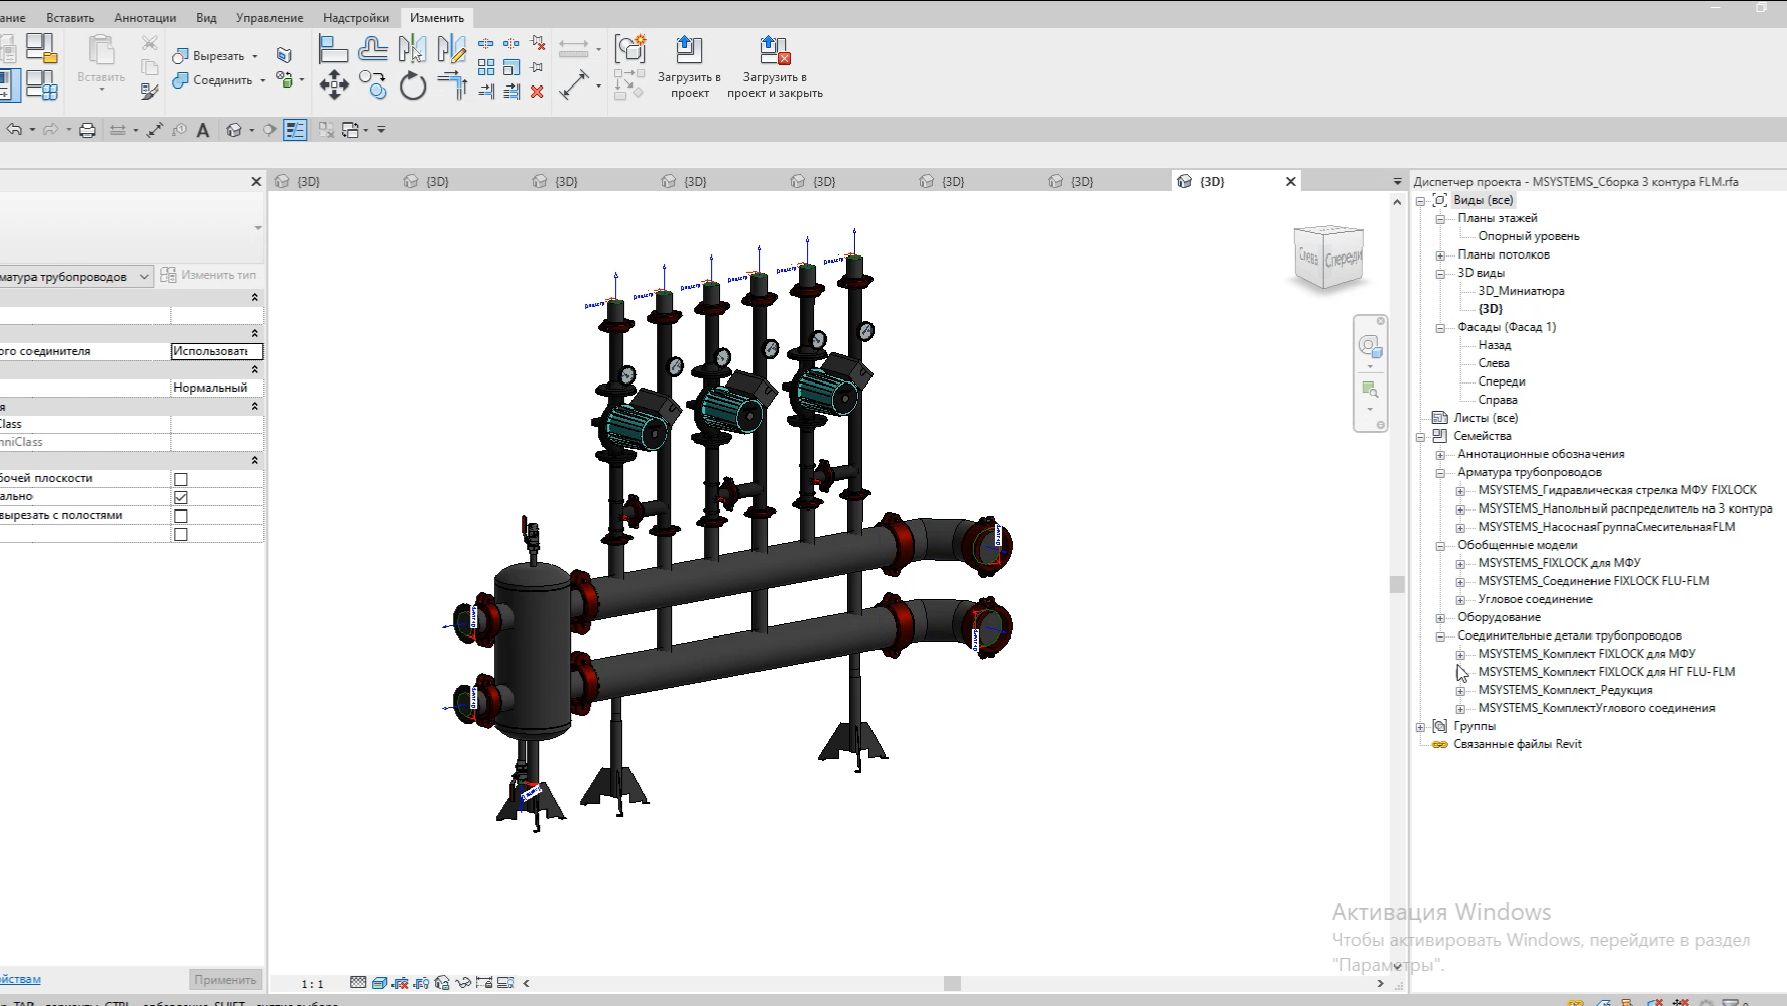Open the 3D_Миниатюра view in project browser
Viewport: 1787px width, 1006px height.
[x=1521, y=291]
